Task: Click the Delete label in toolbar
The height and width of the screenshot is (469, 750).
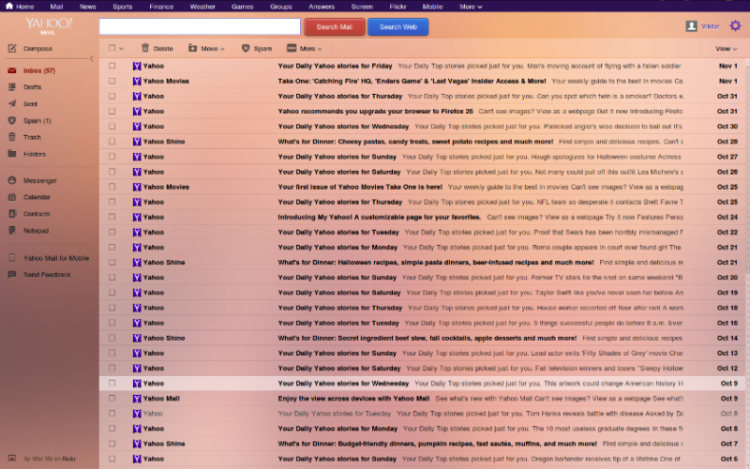Action: [163, 49]
